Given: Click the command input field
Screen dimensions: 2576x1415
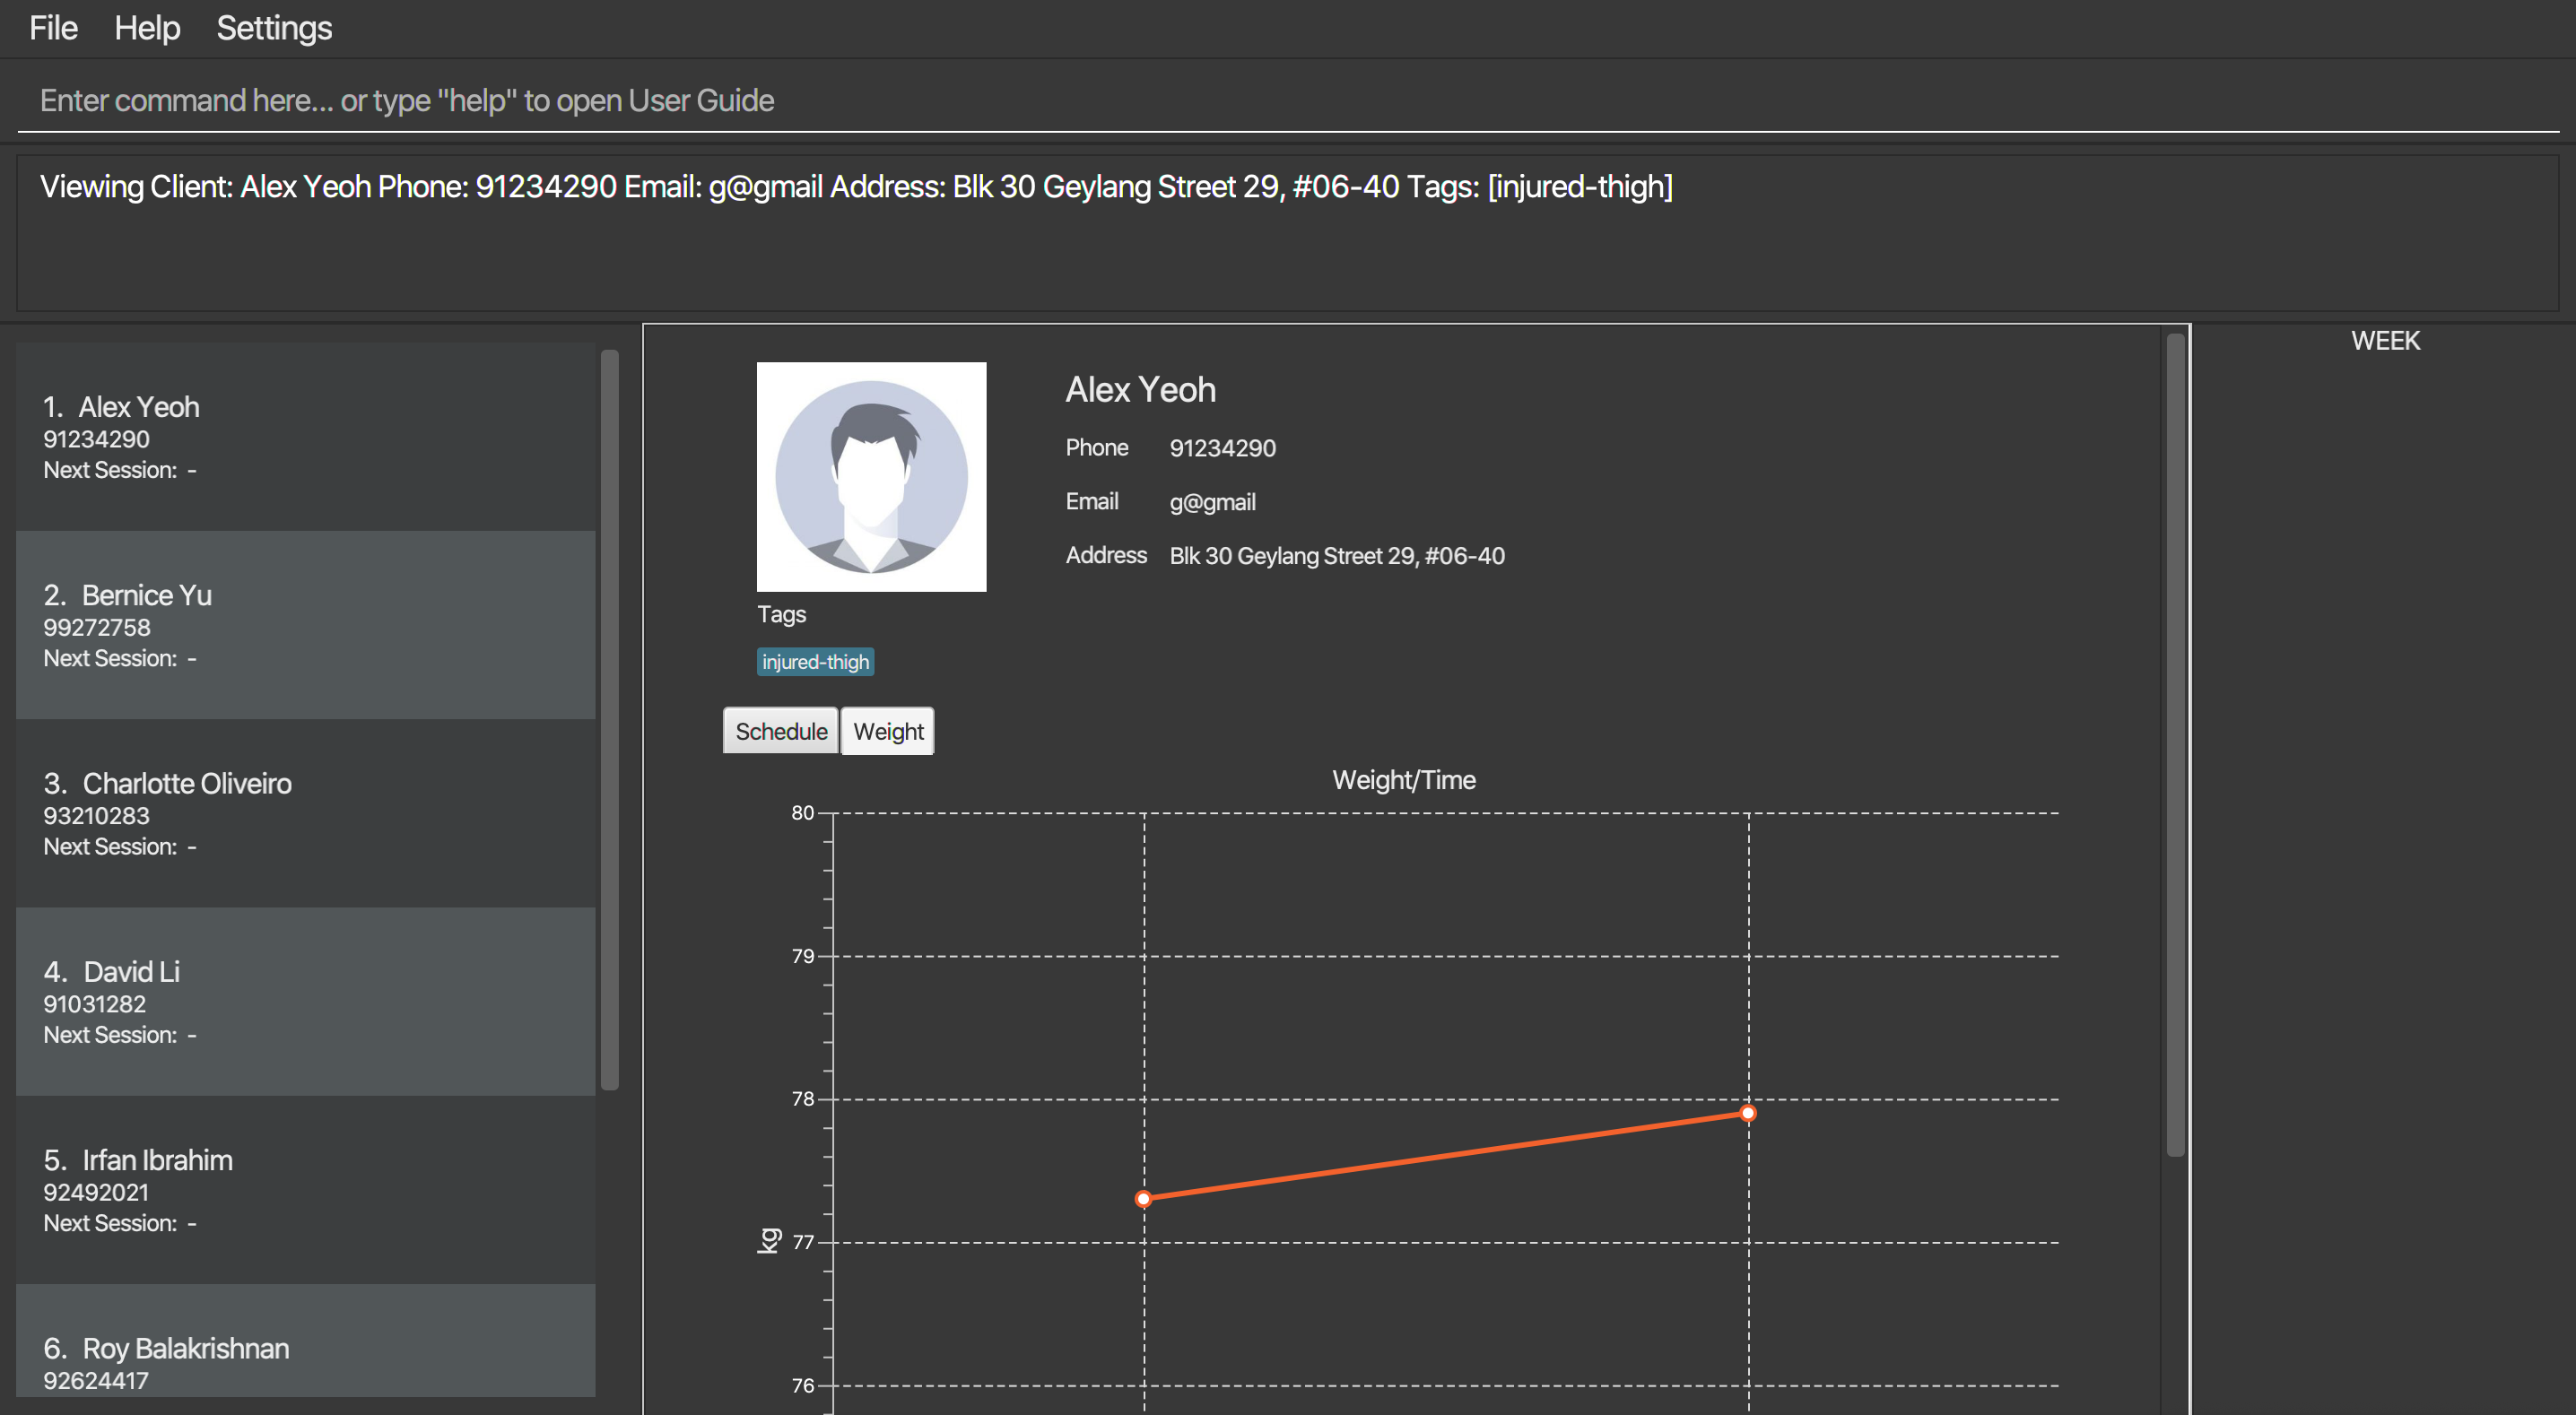Looking at the screenshot, I should 1288,100.
